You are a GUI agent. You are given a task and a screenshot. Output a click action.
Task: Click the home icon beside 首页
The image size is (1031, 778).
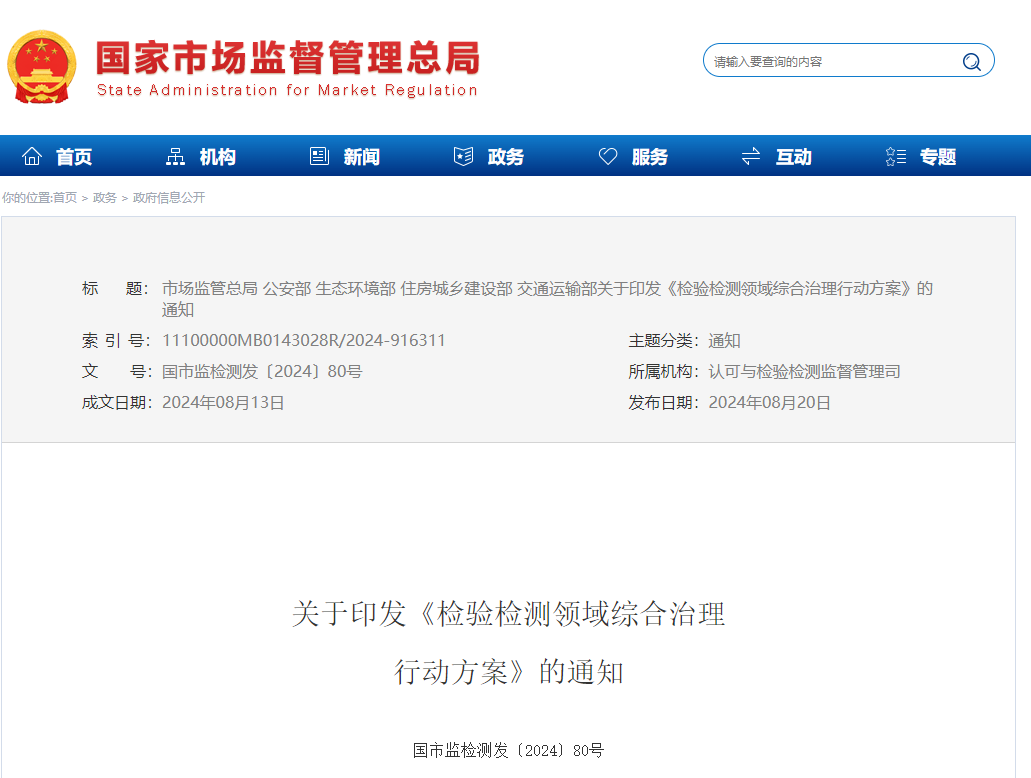point(32,155)
